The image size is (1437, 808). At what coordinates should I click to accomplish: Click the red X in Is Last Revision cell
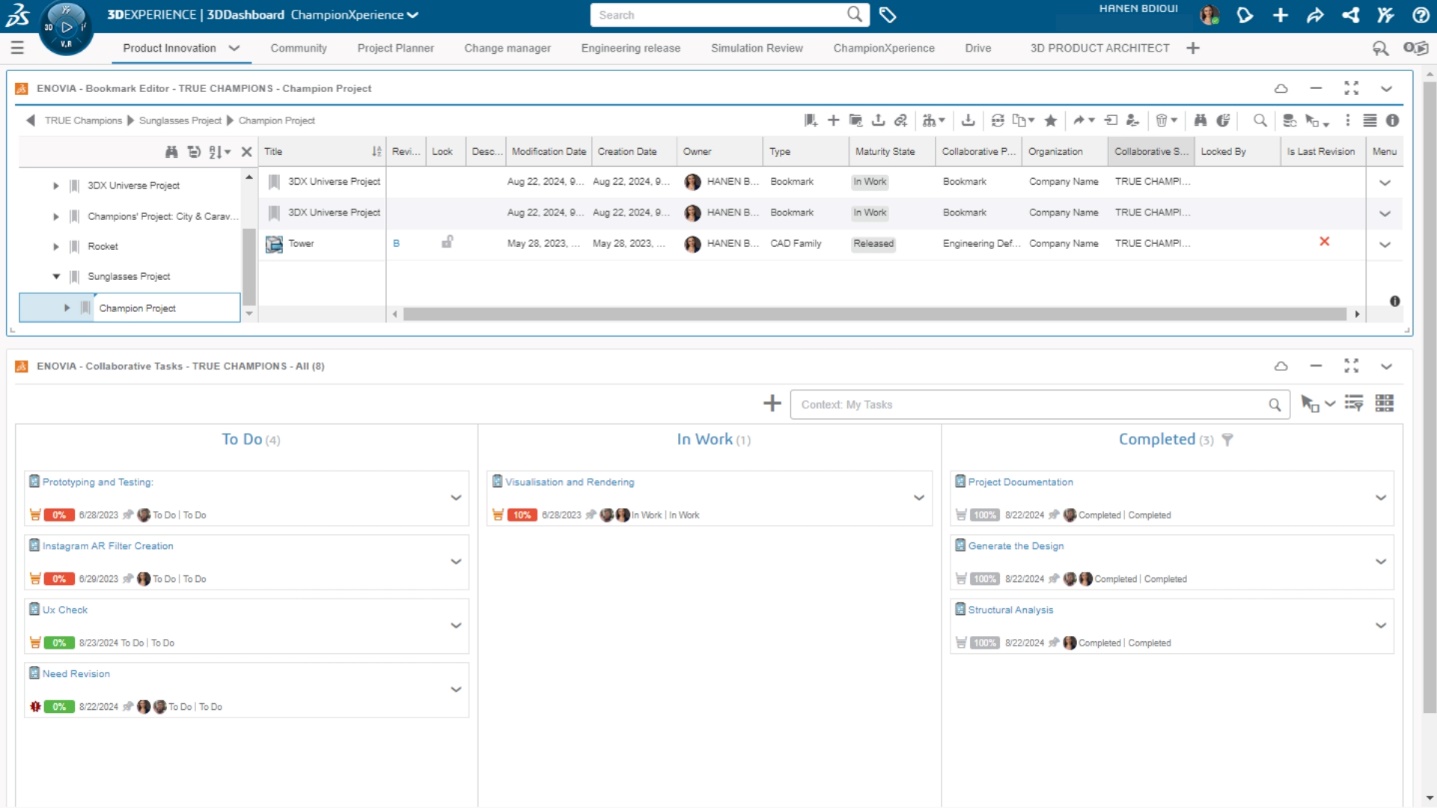point(1324,242)
